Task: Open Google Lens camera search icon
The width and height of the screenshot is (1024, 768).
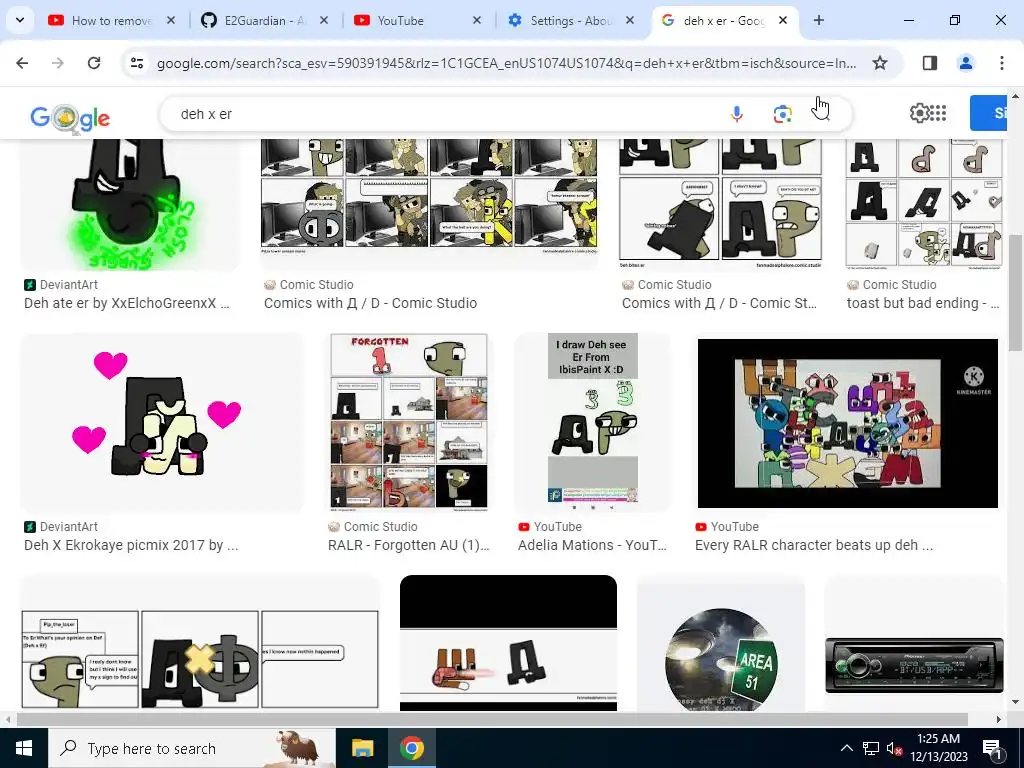Action: [x=782, y=114]
